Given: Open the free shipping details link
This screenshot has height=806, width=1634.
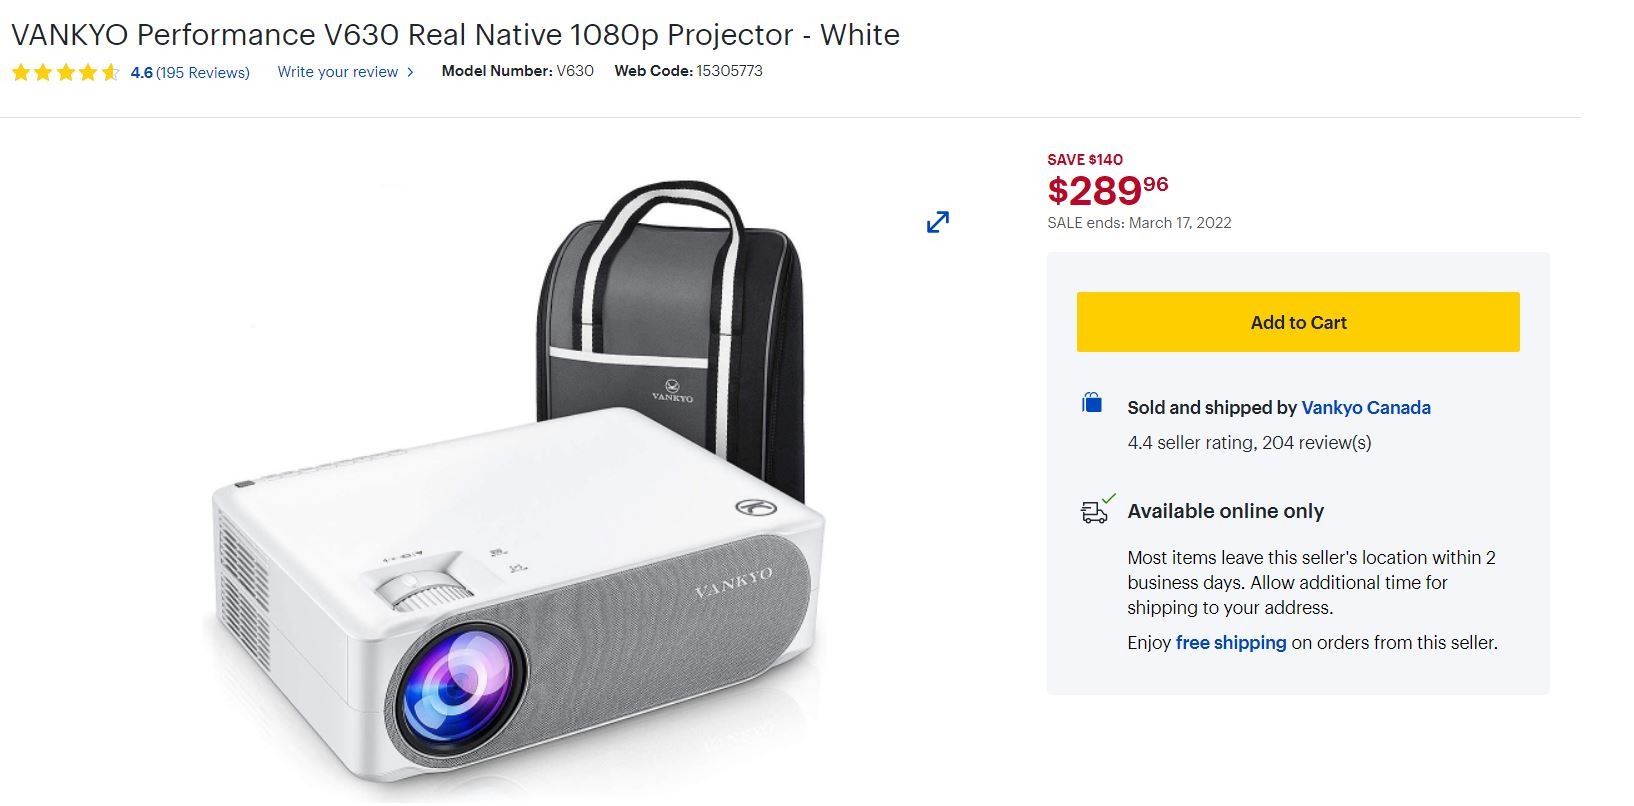Looking at the screenshot, I should [1230, 642].
